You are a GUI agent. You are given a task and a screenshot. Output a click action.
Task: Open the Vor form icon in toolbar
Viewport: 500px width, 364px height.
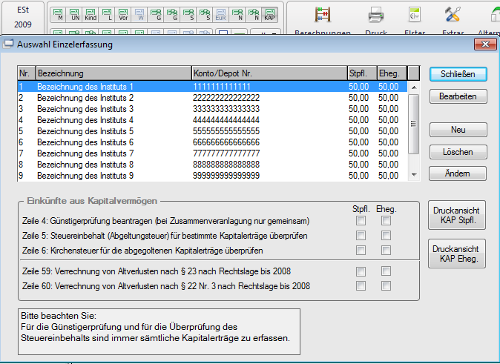click(x=123, y=15)
